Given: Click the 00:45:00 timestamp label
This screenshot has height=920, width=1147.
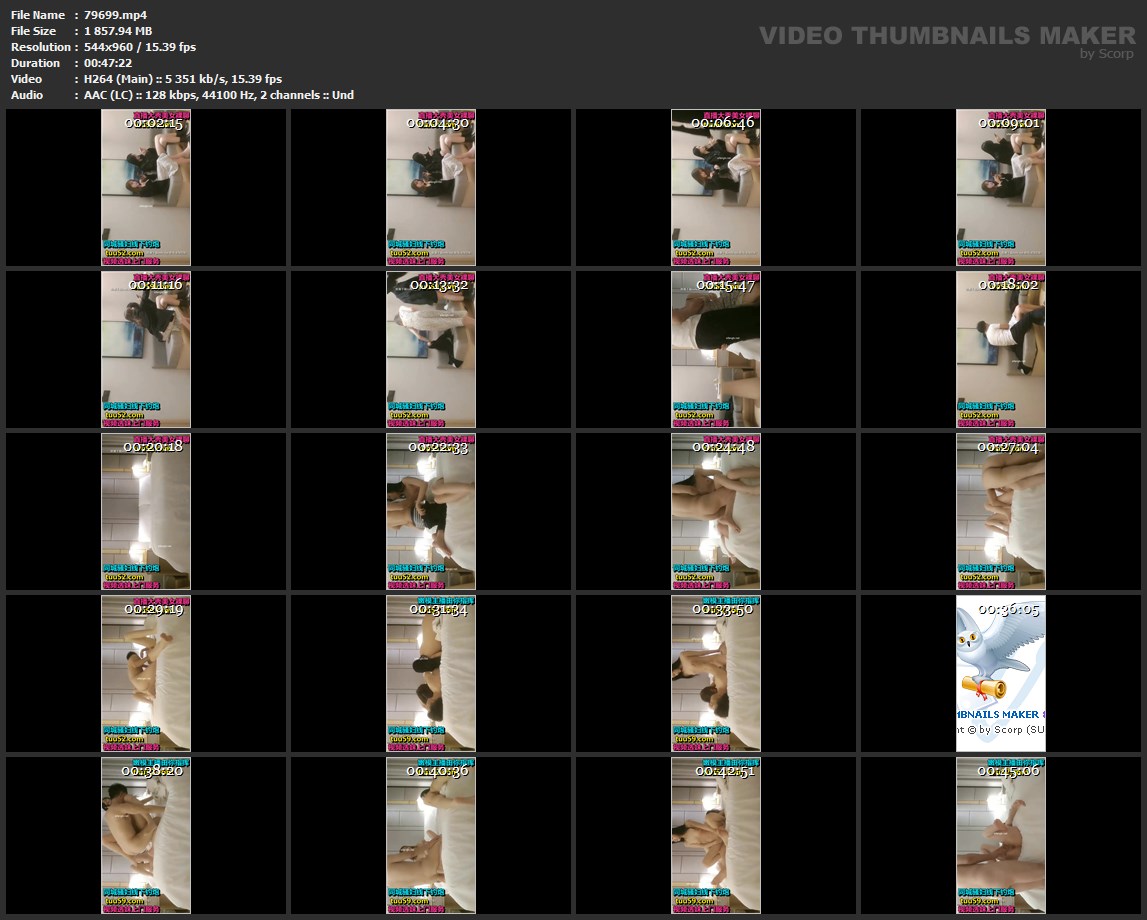Looking at the screenshot, I should coord(1008,771).
